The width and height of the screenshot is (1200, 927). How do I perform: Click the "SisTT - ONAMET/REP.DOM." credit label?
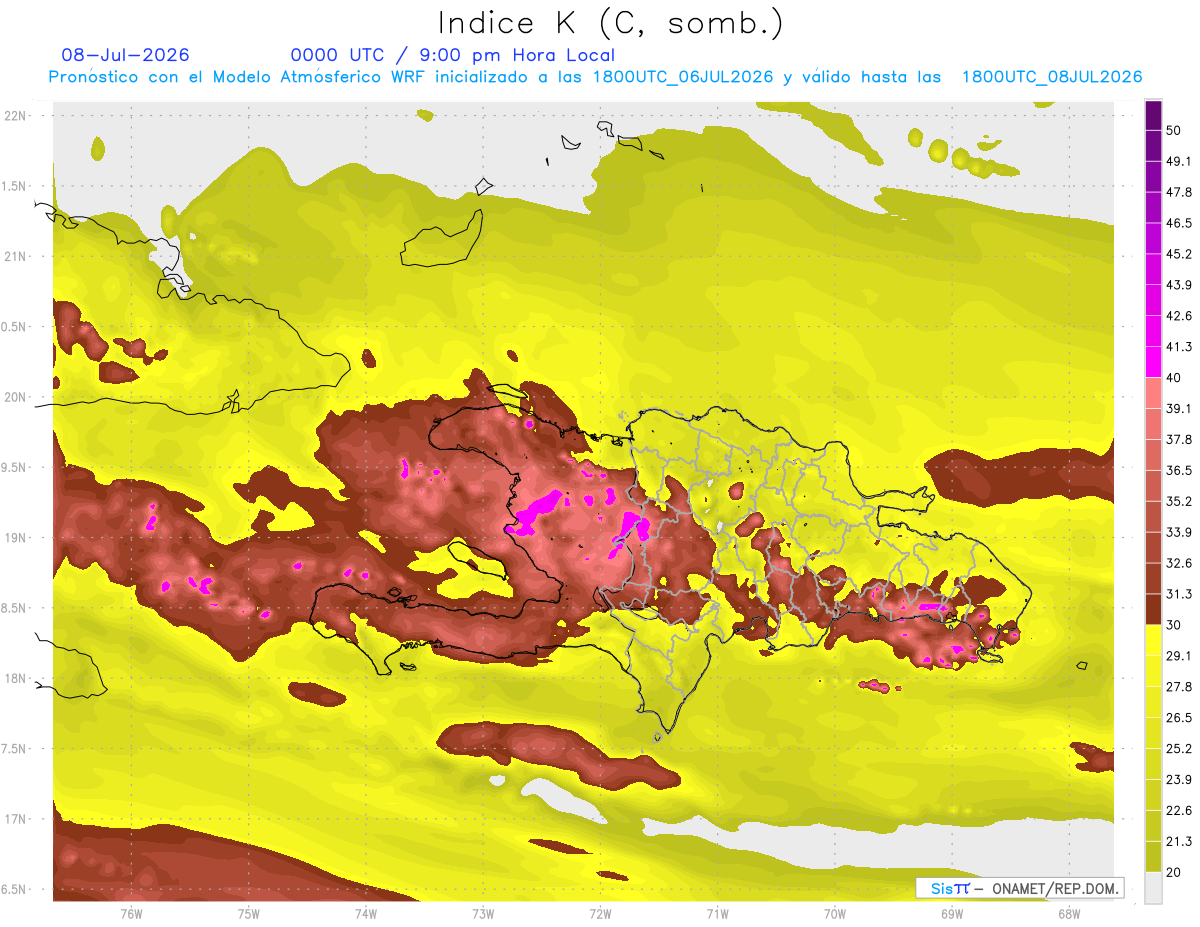pyautogui.click(x=1021, y=888)
